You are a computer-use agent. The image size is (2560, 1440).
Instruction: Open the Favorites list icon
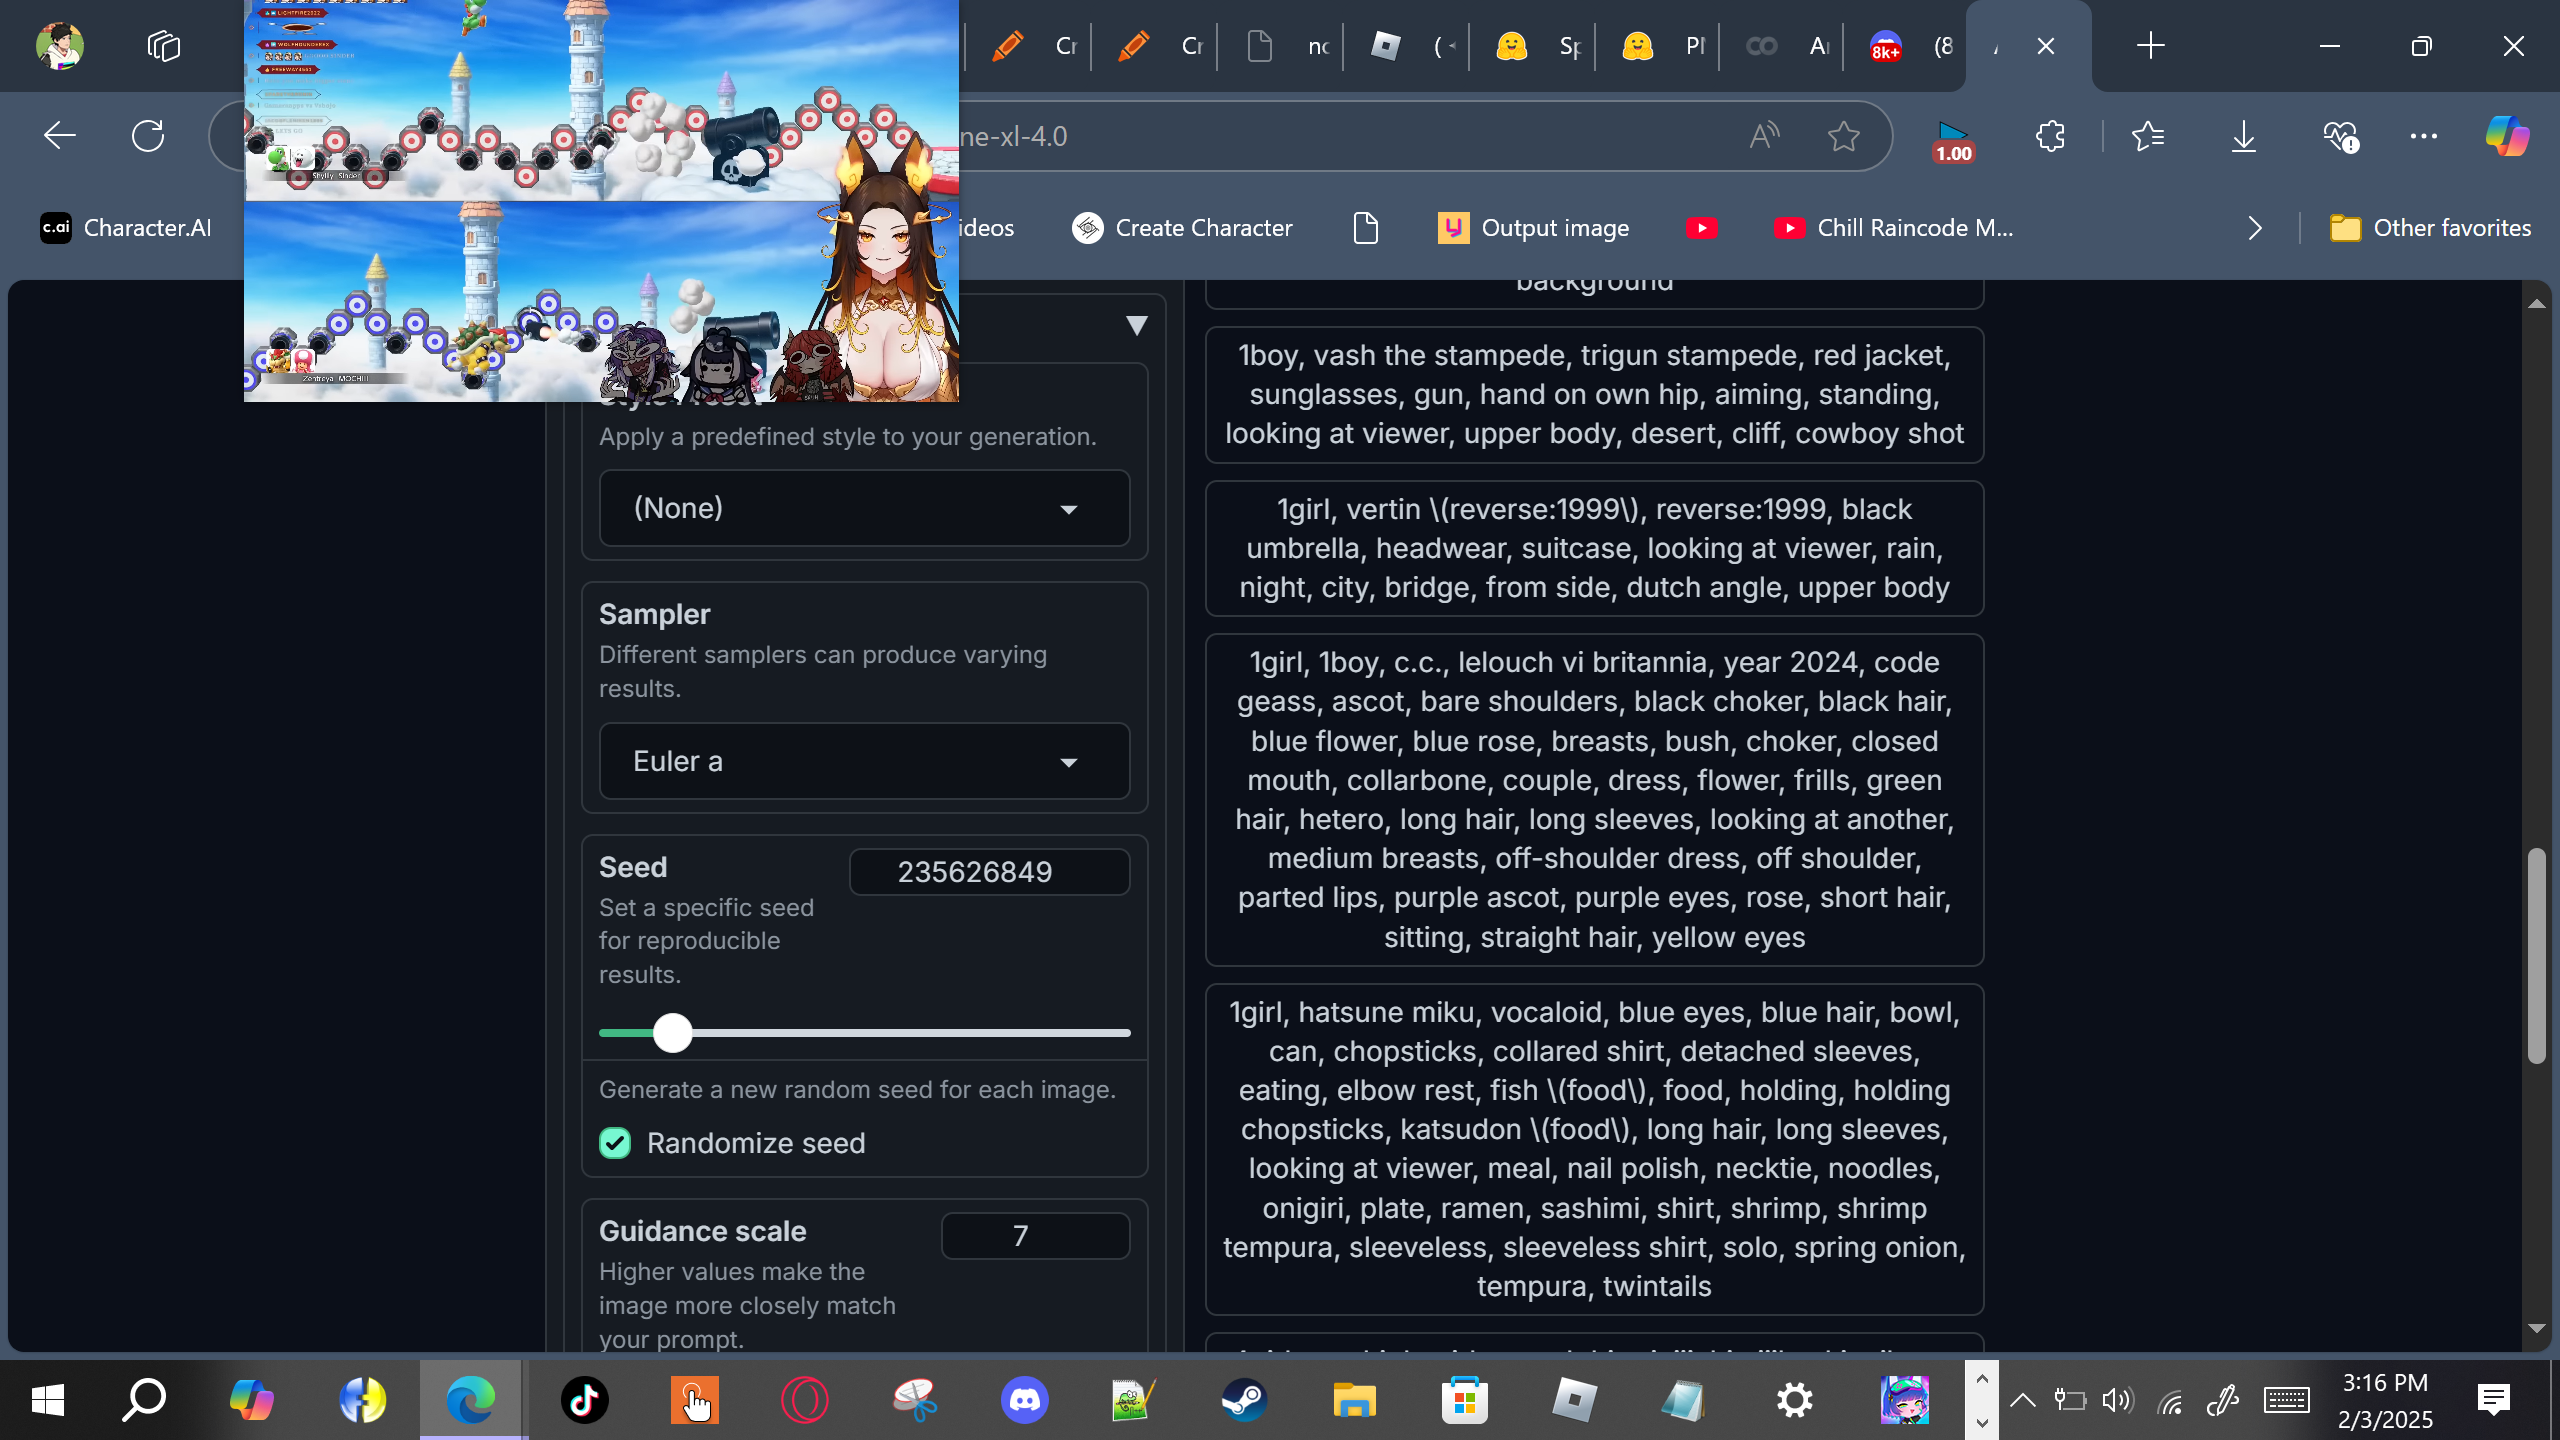click(2148, 136)
